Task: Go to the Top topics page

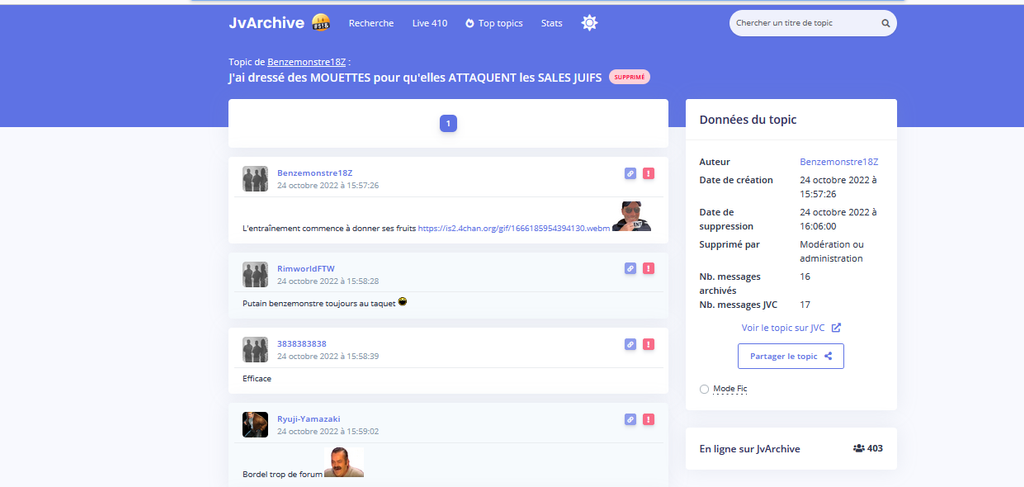Action: 494,23
